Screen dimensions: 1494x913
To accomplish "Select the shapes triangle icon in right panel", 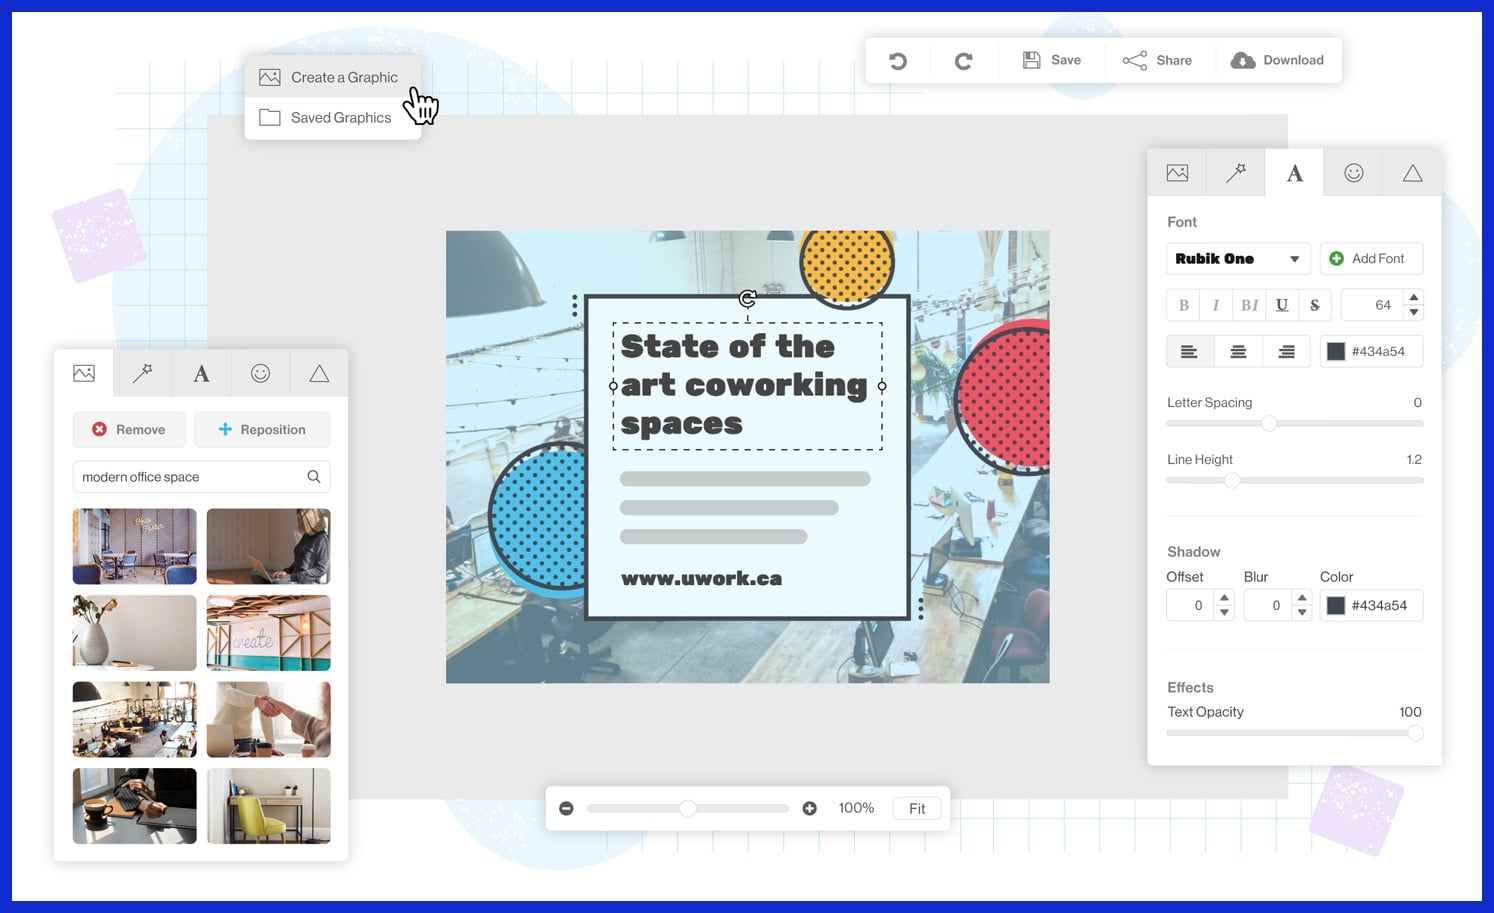I will click(1412, 173).
